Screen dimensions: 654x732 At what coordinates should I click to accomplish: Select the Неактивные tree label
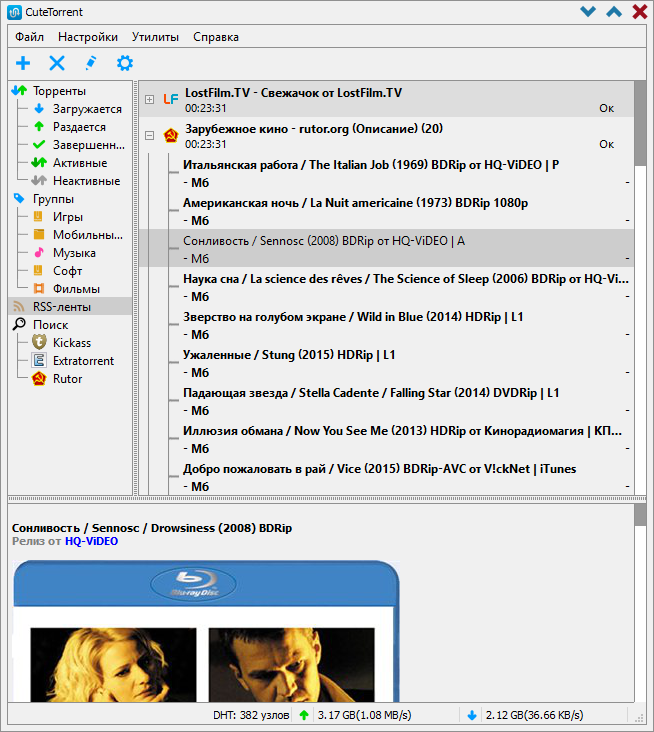click(x=86, y=181)
